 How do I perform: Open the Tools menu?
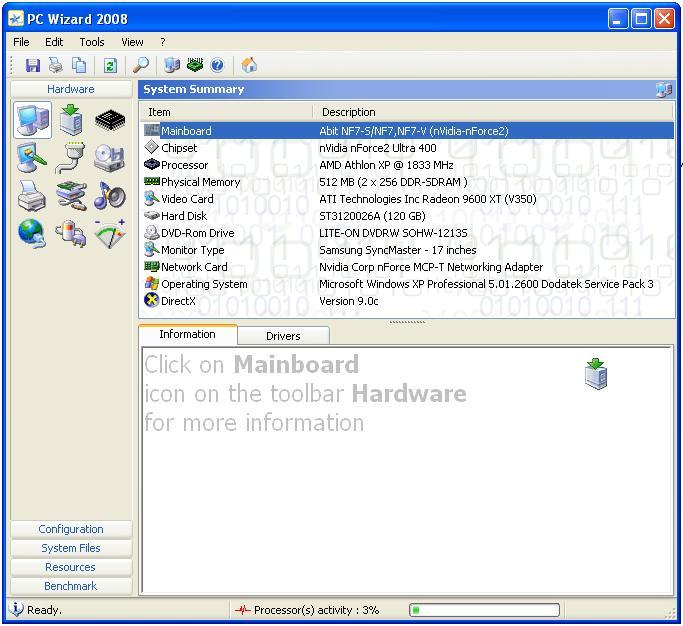92,42
